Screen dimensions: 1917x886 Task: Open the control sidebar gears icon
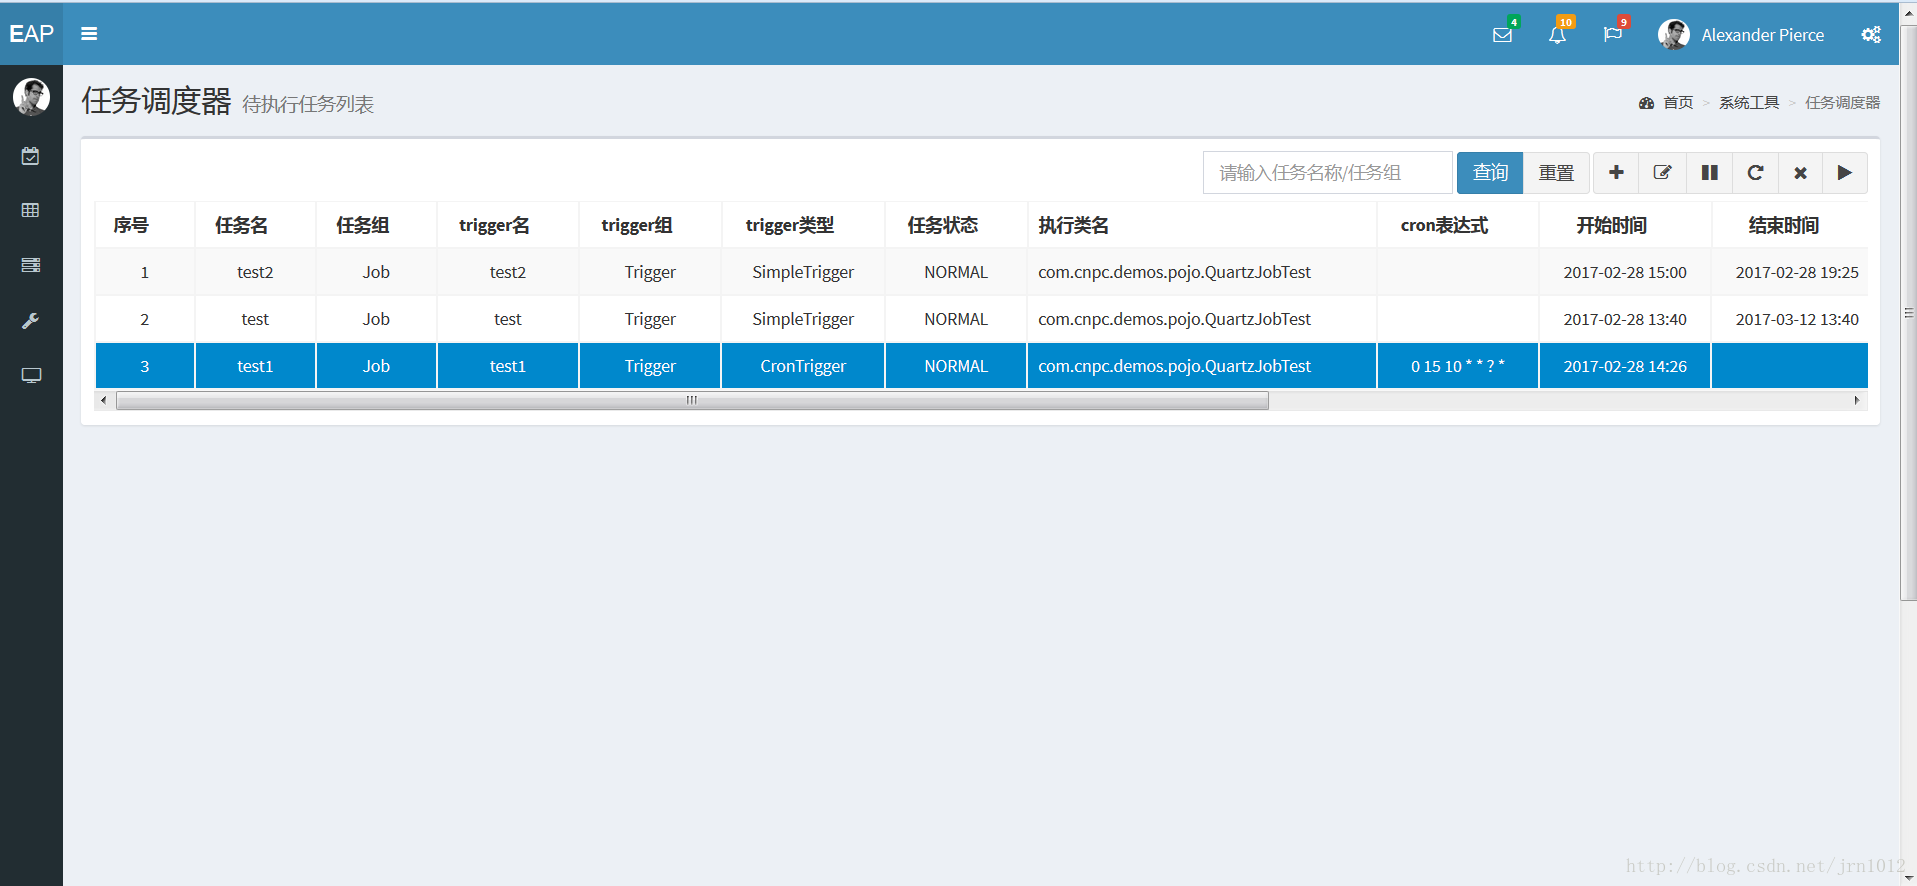[1871, 35]
